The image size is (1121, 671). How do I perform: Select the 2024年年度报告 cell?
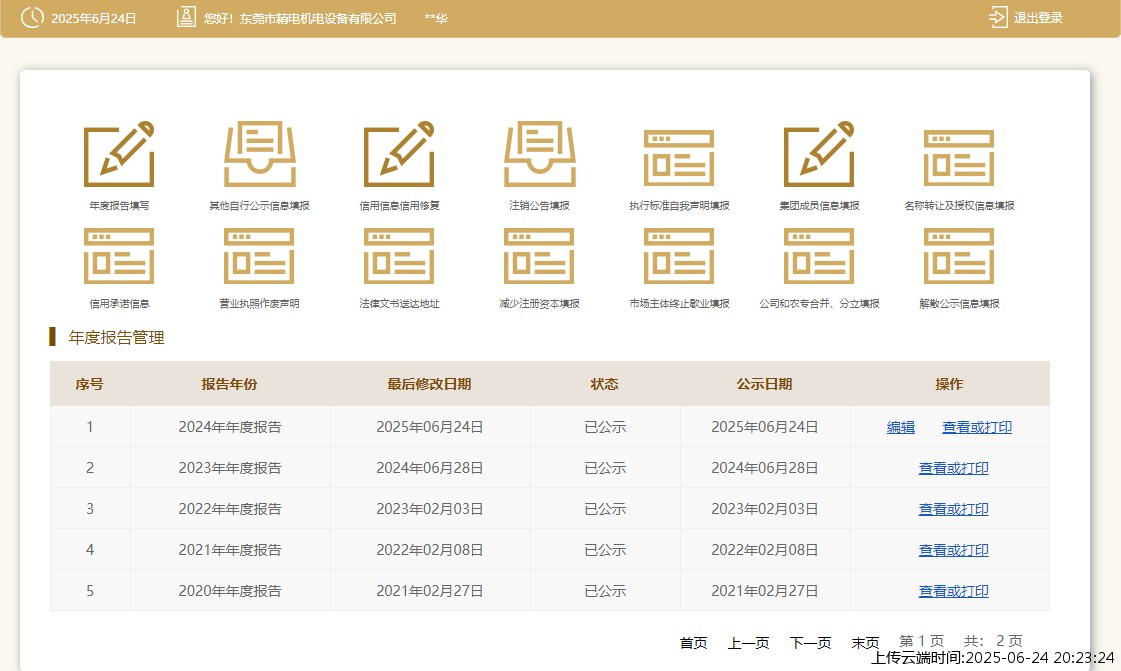230,427
